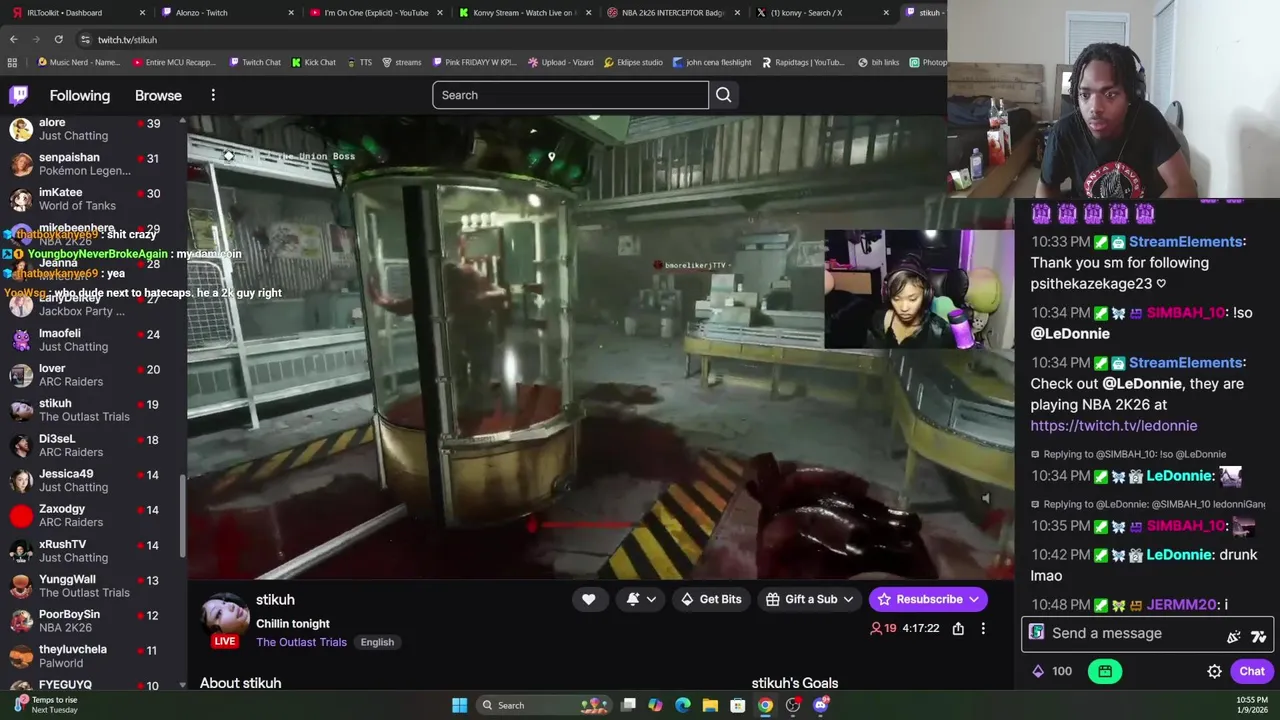
Task: Open the Windows Start menu
Action: 459,705
